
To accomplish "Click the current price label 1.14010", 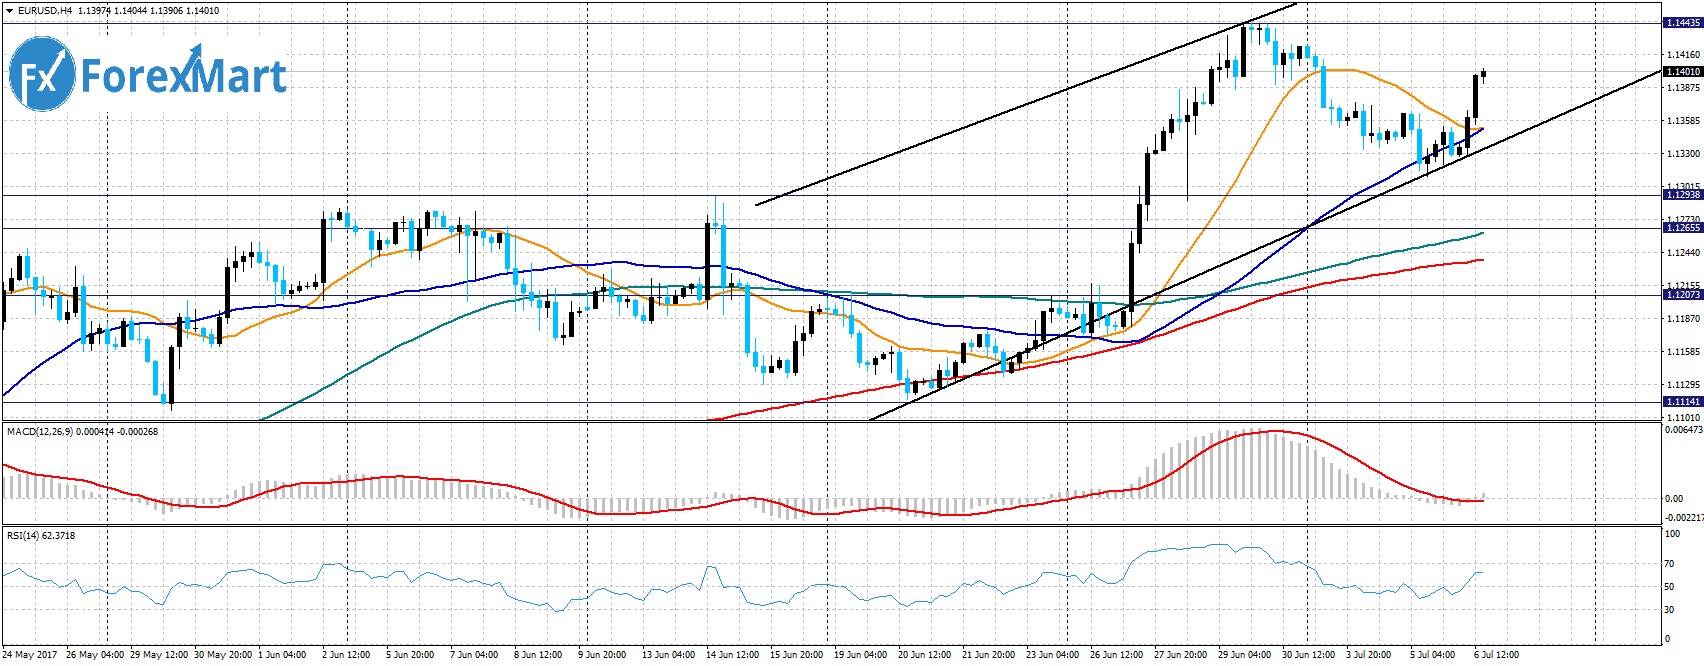I will [1682, 72].
